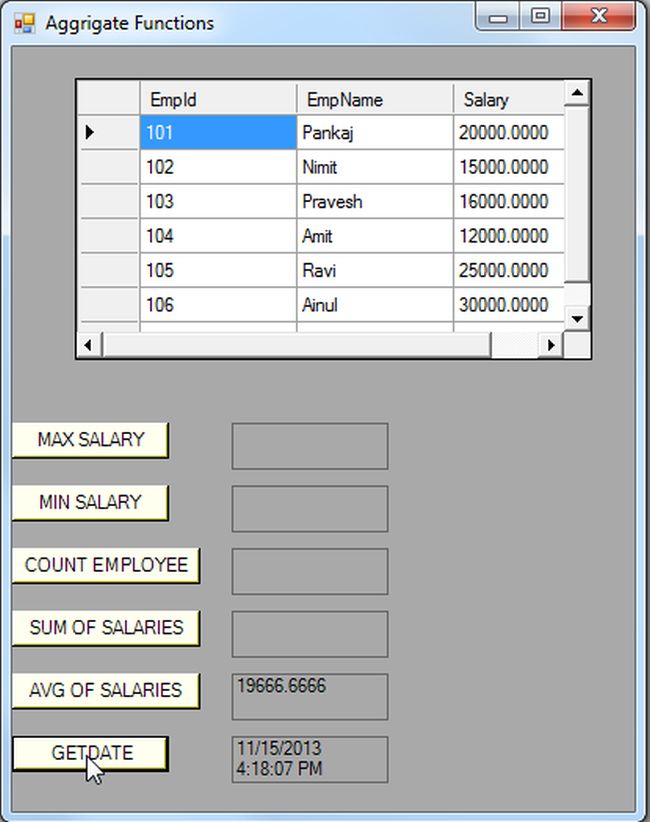Select the 11/15/2013 date result field

pos(310,760)
